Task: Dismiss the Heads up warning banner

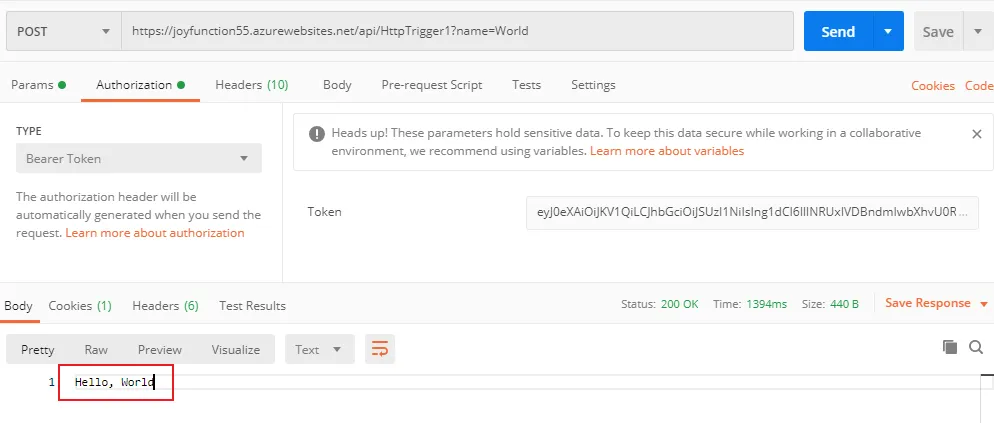Action: click(x=977, y=133)
